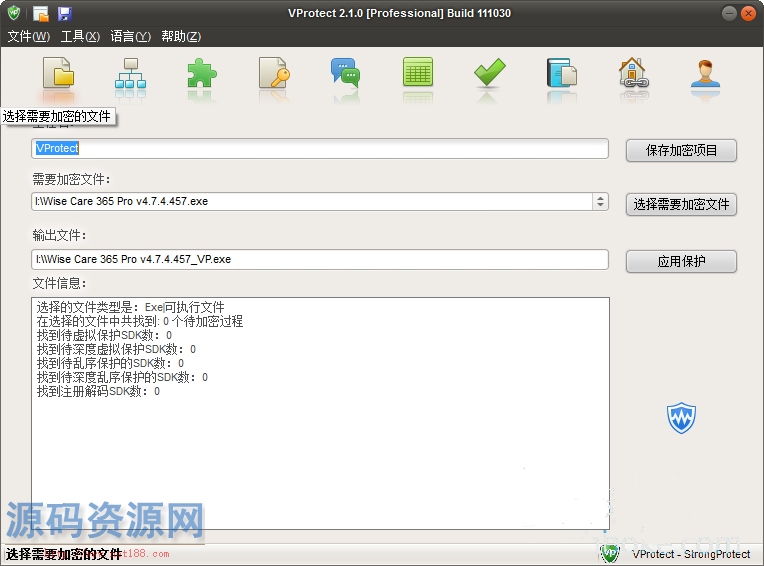Click the line 找到注册解码SDK数: 0
The image size is (764, 566).
98,391
